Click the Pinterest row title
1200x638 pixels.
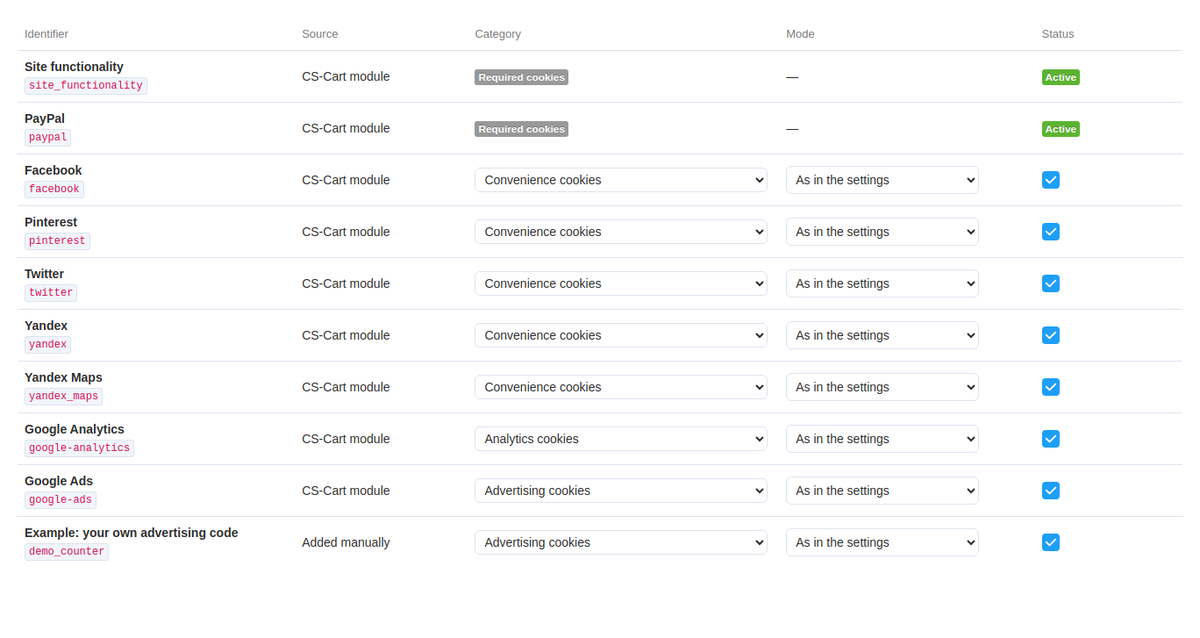pos(51,222)
